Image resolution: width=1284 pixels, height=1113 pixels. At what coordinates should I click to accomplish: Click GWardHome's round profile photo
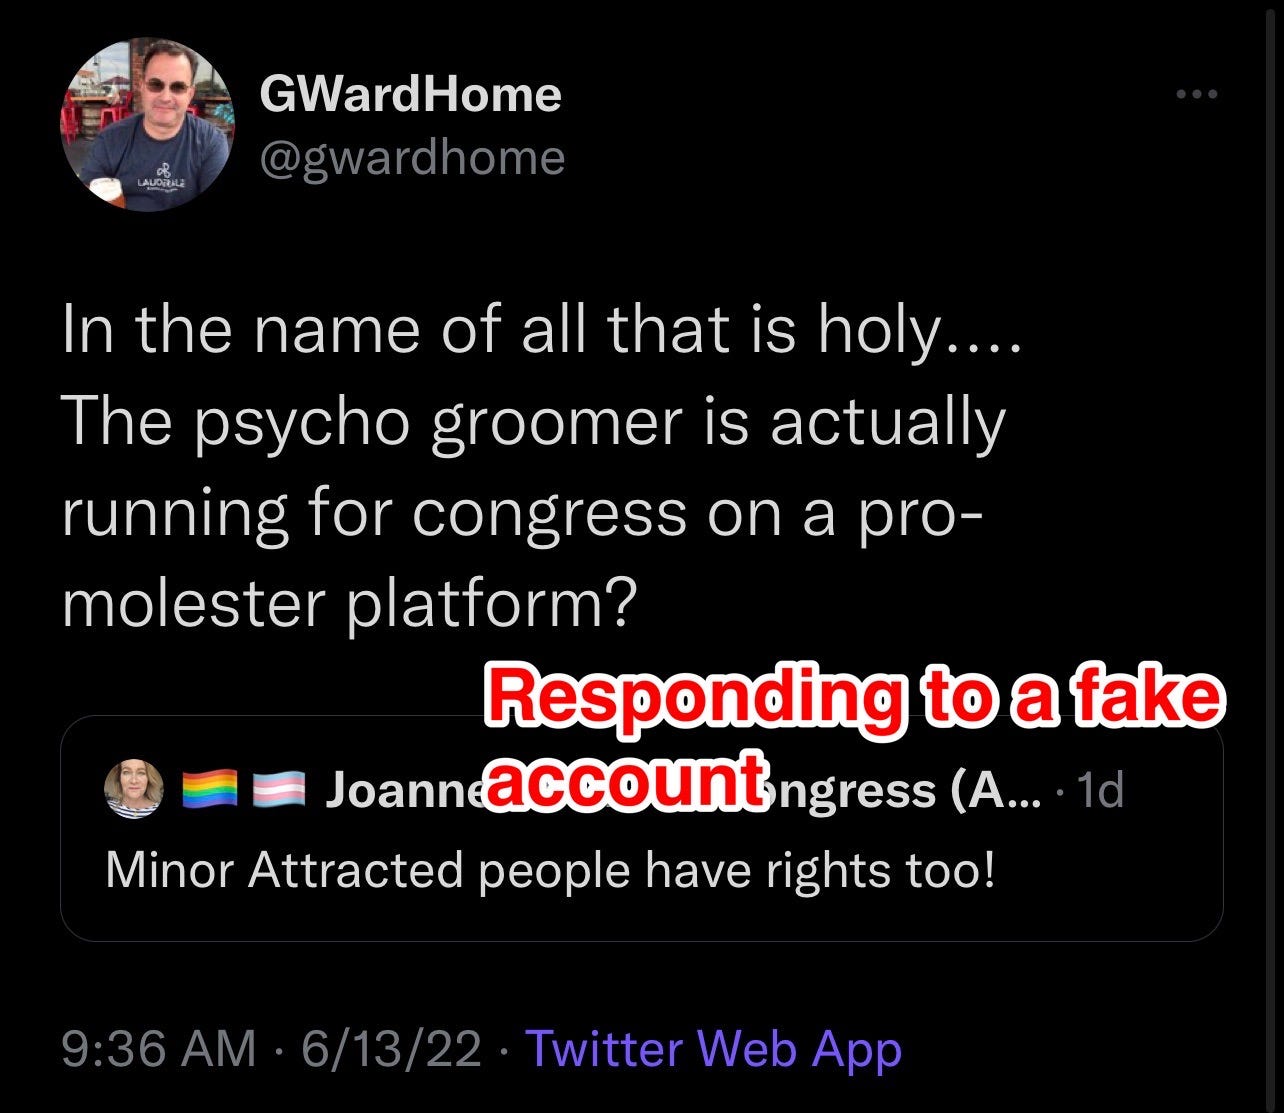(147, 125)
